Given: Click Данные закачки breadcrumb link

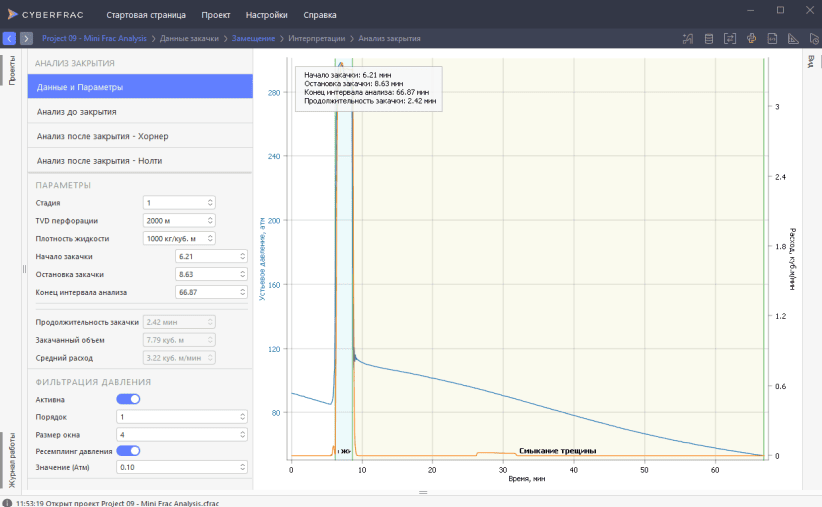Looking at the screenshot, I should (189, 38).
